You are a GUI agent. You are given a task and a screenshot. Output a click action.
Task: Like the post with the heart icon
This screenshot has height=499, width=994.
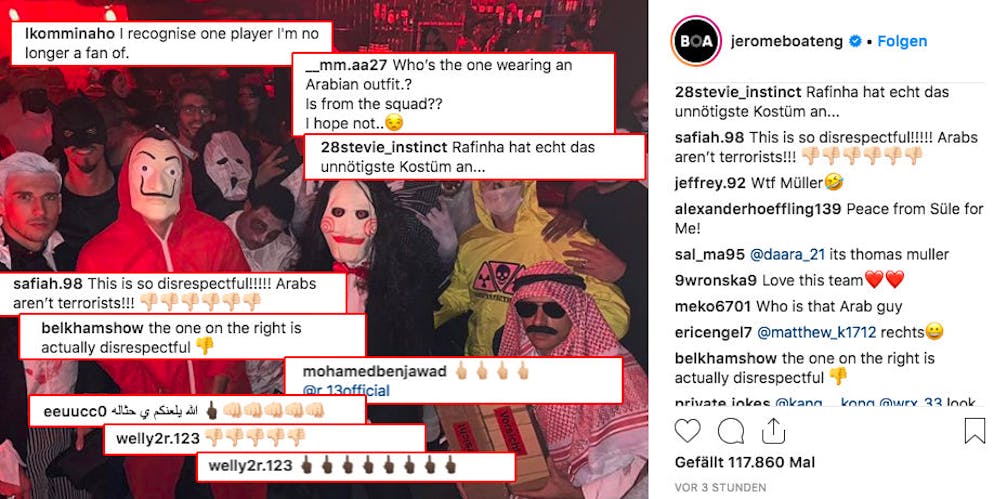coord(687,431)
